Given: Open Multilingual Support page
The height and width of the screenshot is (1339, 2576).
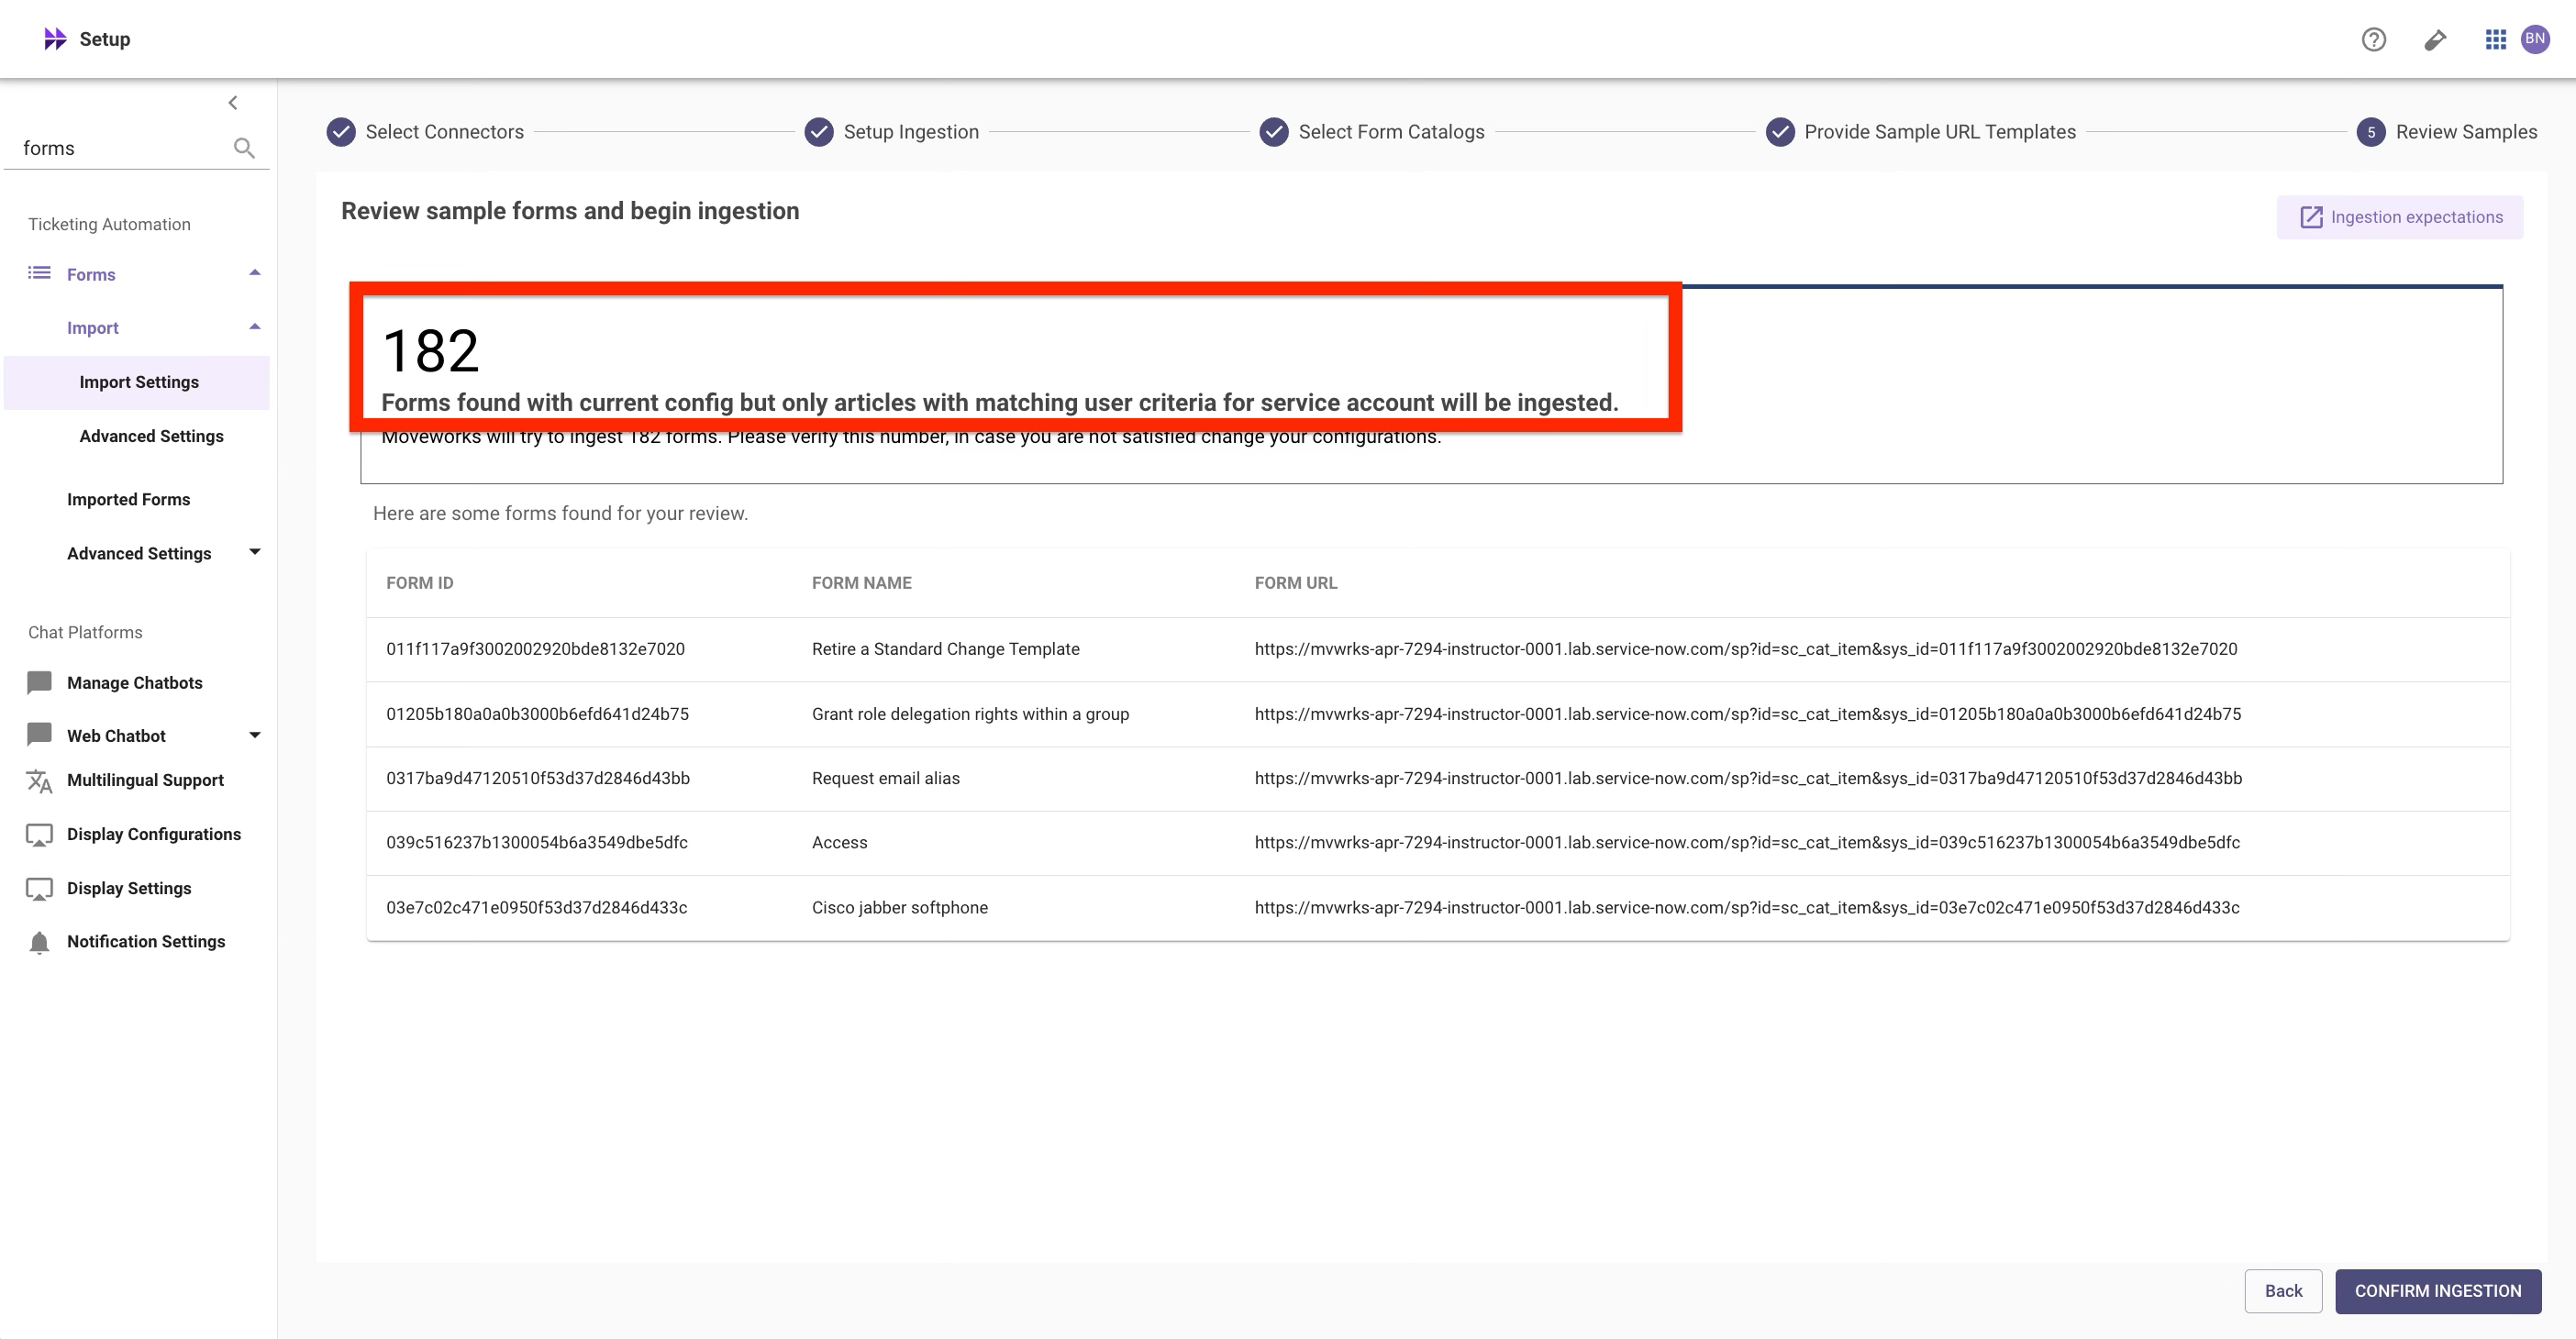Looking at the screenshot, I should pyautogui.click(x=145, y=780).
